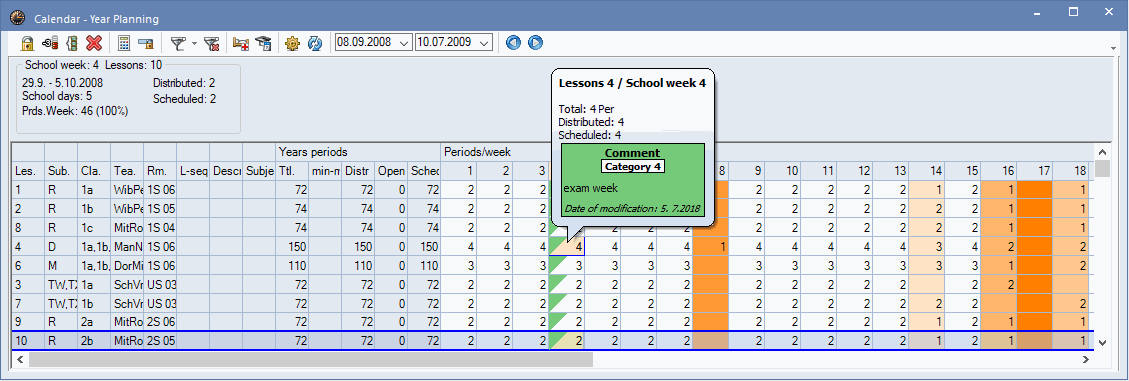Click the blue next arrow button
The height and width of the screenshot is (381, 1129).
535,42
